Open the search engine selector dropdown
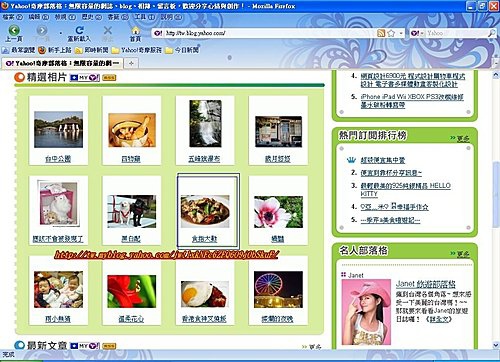Viewport: 500px width, 362px height. point(418,33)
